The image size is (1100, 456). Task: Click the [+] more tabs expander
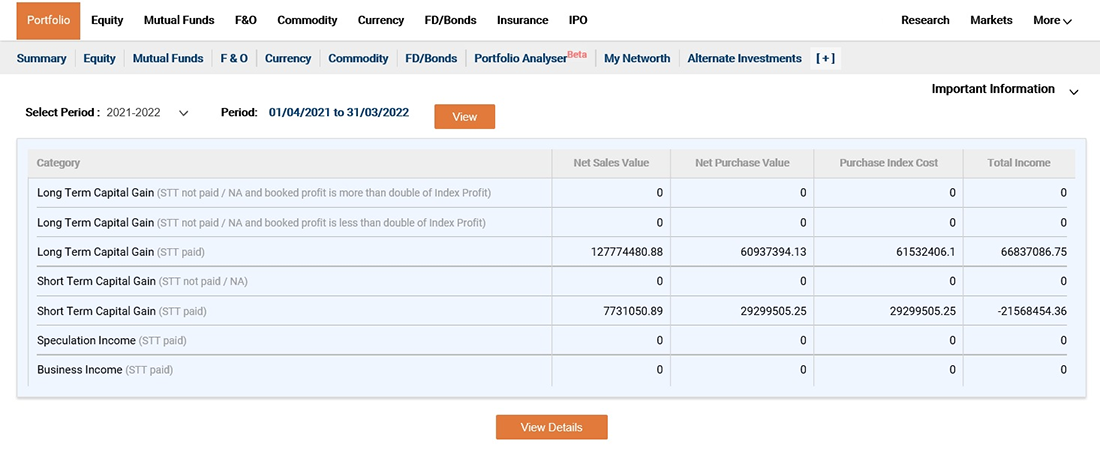tap(825, 59)
